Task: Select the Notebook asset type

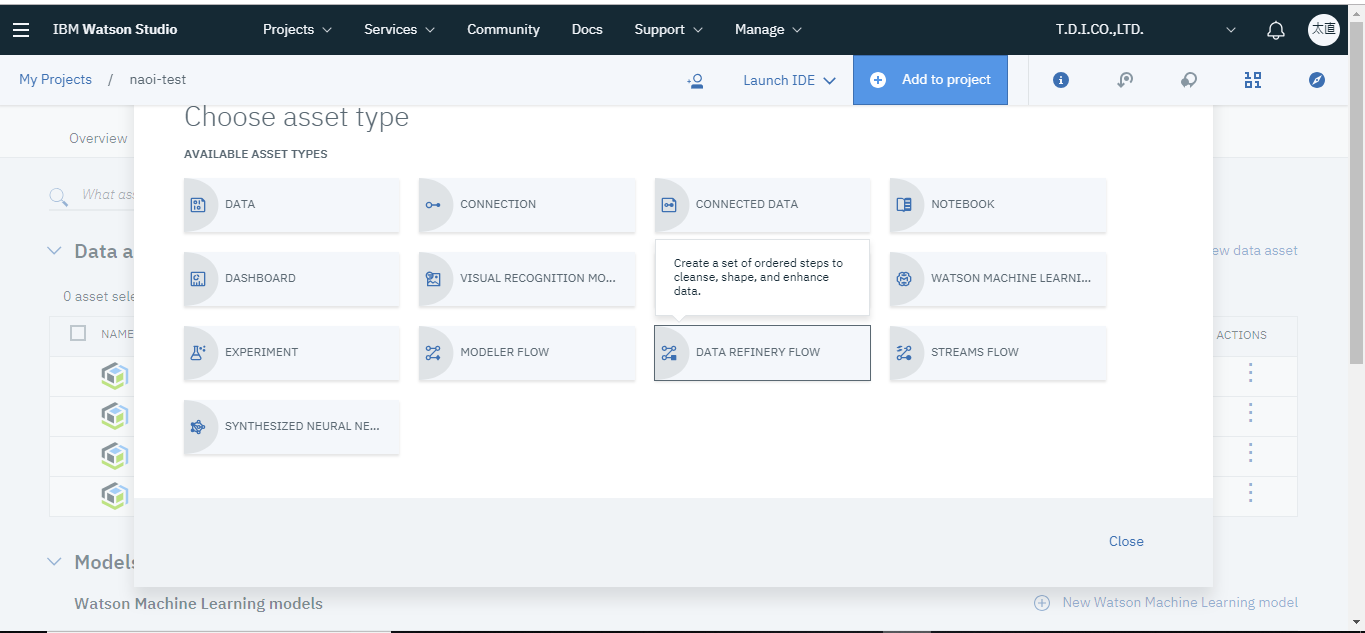Action: coord(997,204)
